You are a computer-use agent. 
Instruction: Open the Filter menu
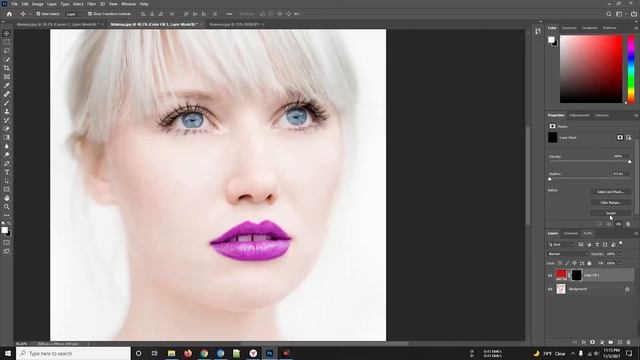tap(91, 4)
